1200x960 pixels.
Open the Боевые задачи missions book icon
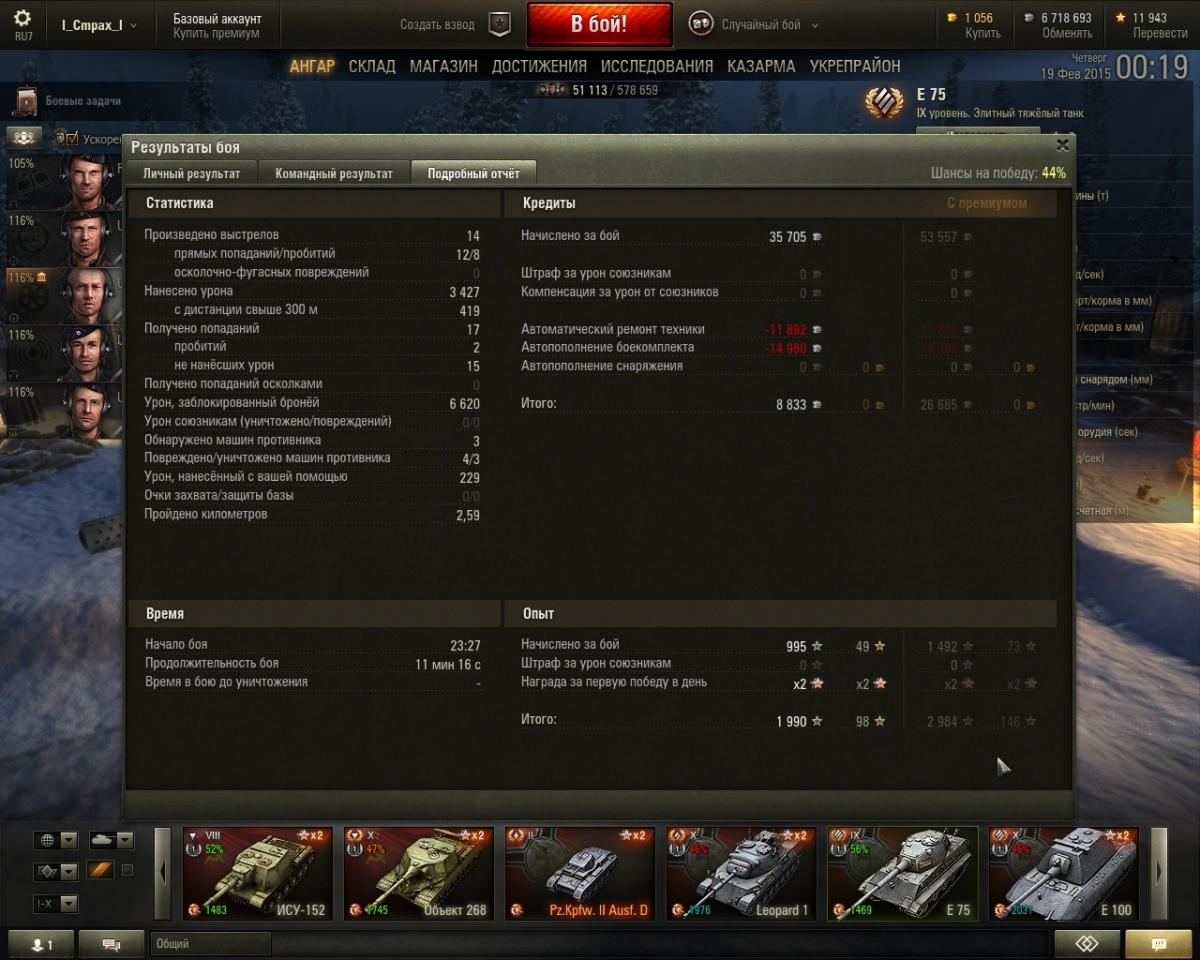pyautogui.click(x=26, y=102)
